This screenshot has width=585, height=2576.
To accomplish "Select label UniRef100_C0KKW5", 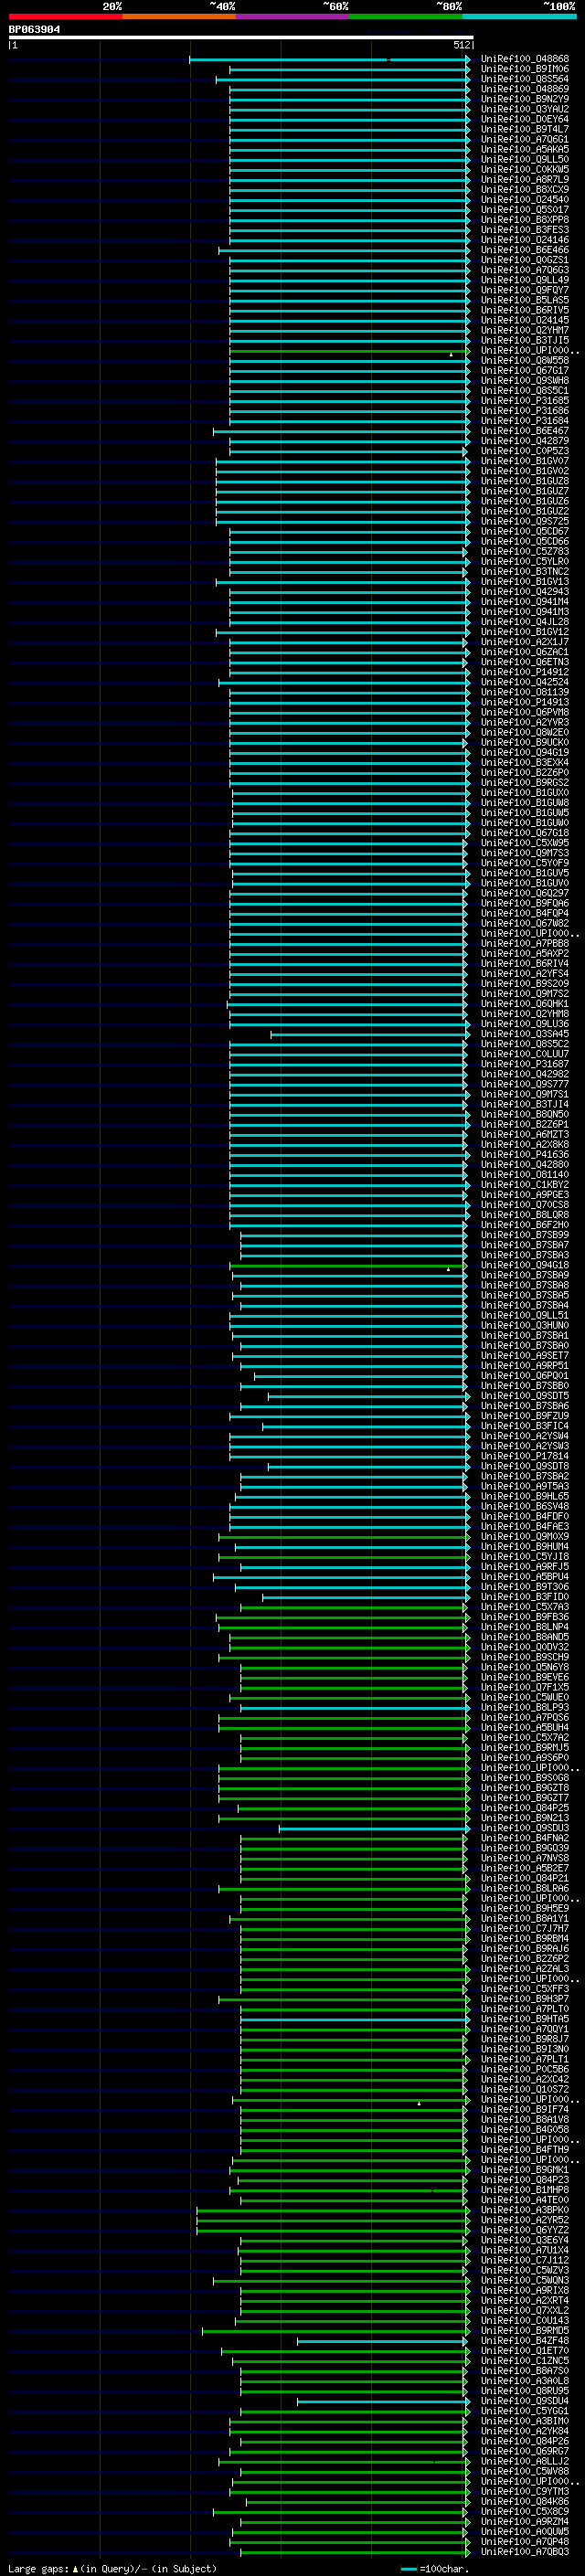I will tap(524, 169).
